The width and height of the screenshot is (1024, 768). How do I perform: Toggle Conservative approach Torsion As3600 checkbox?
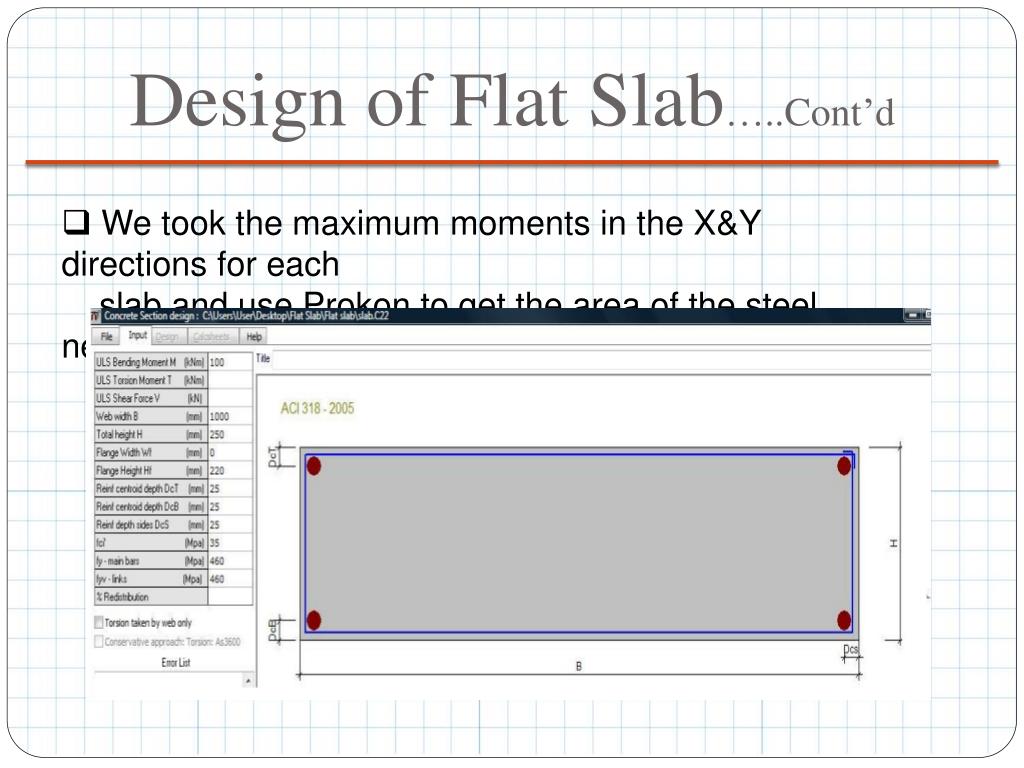pos(99,641)
